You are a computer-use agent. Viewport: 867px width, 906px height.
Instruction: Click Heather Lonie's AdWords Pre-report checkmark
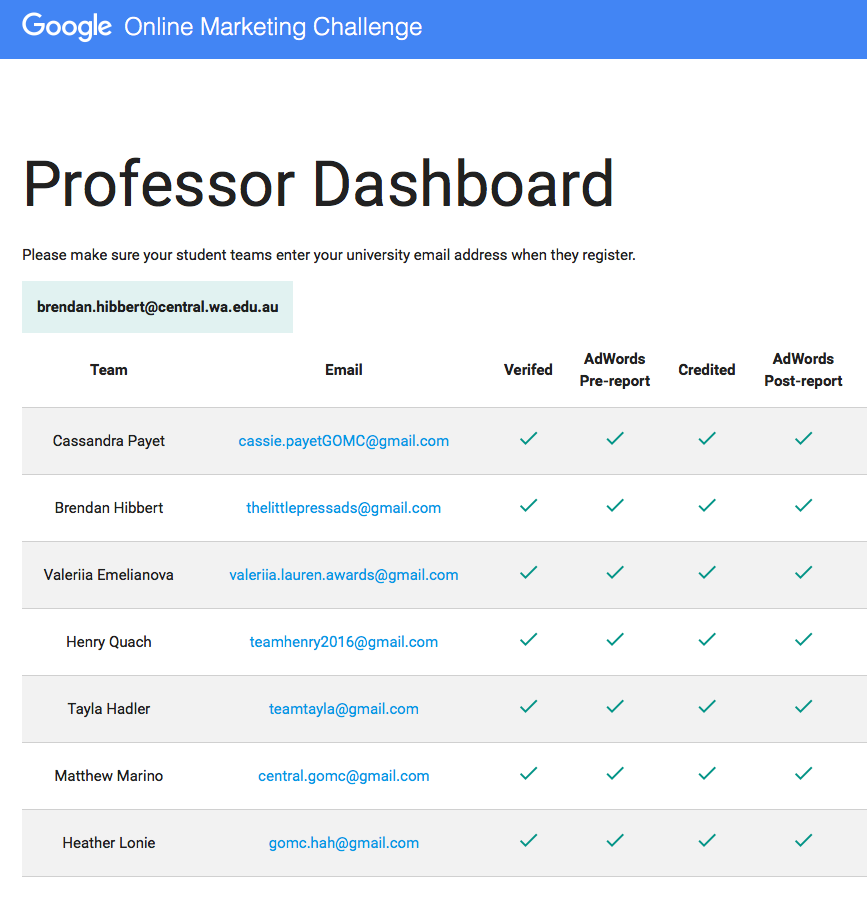point(615,841)
